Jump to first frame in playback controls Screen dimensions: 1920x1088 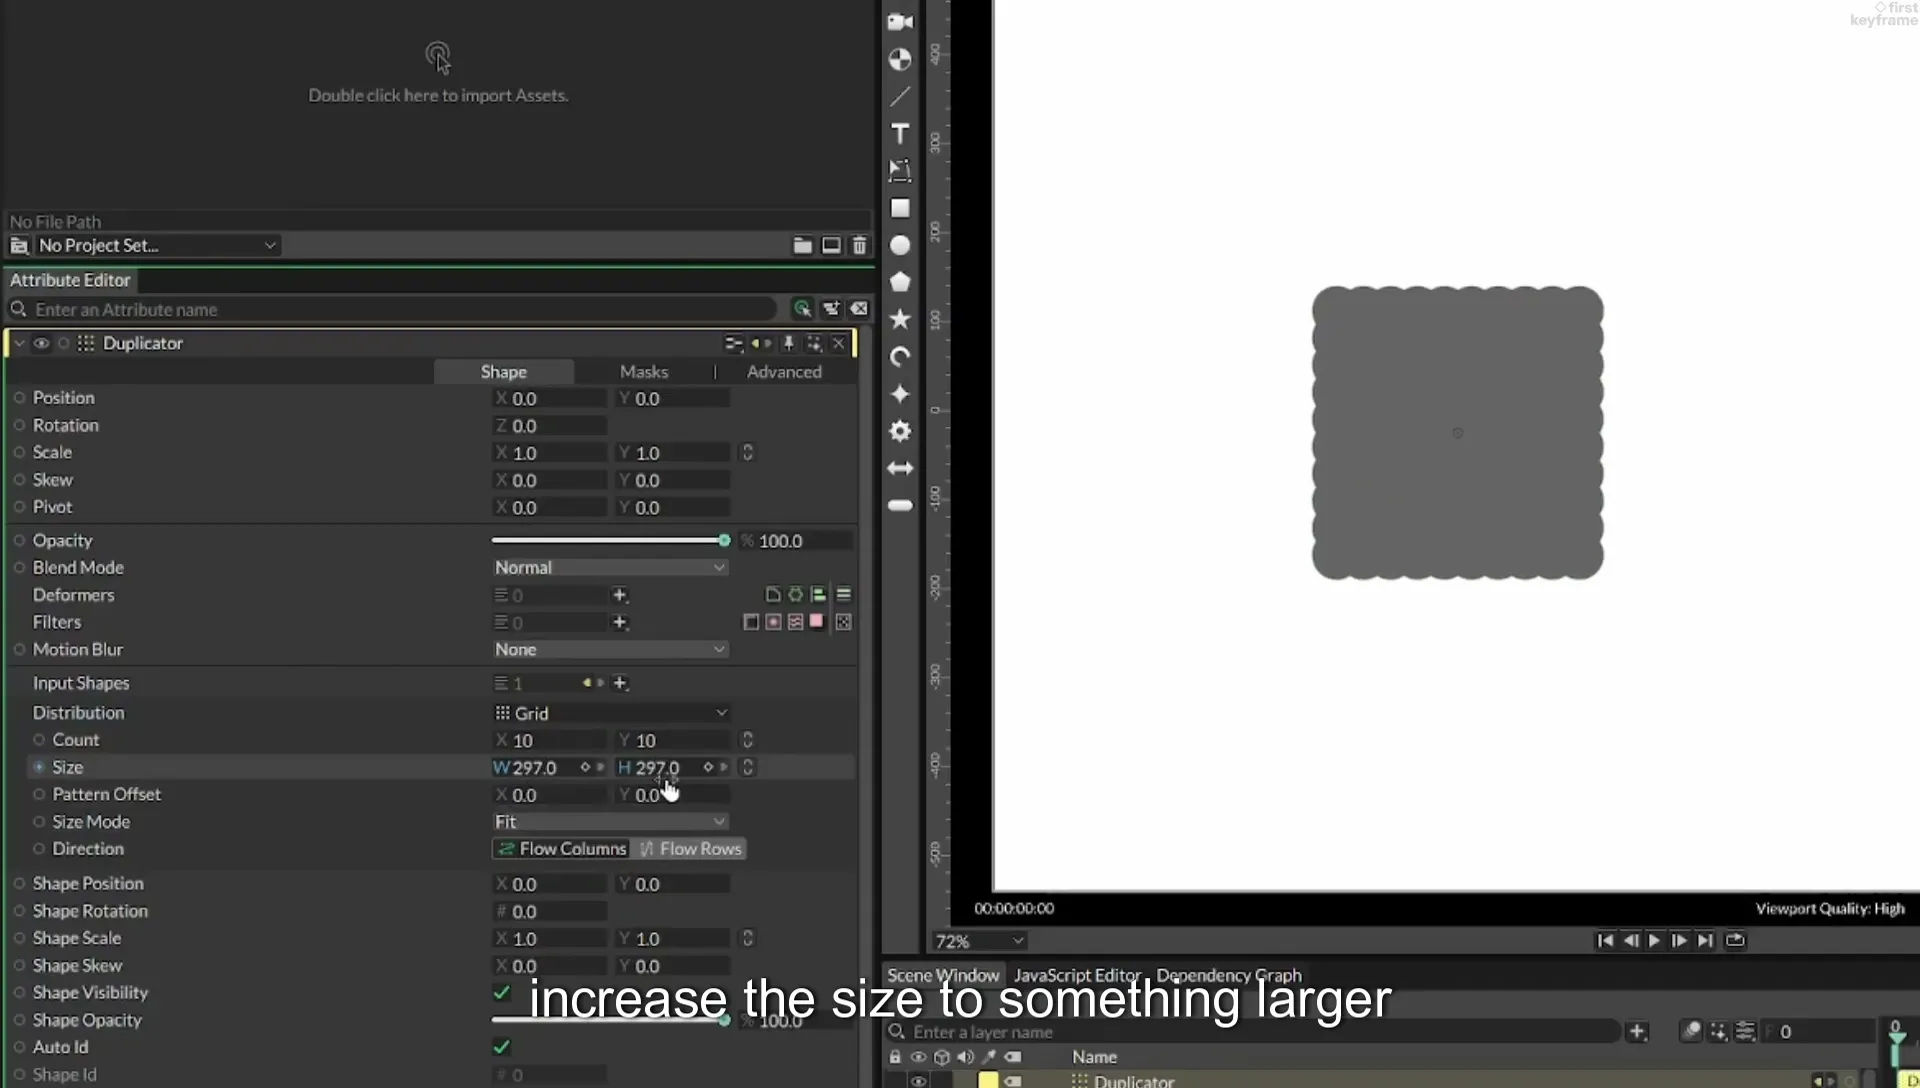pos(1605,940)
